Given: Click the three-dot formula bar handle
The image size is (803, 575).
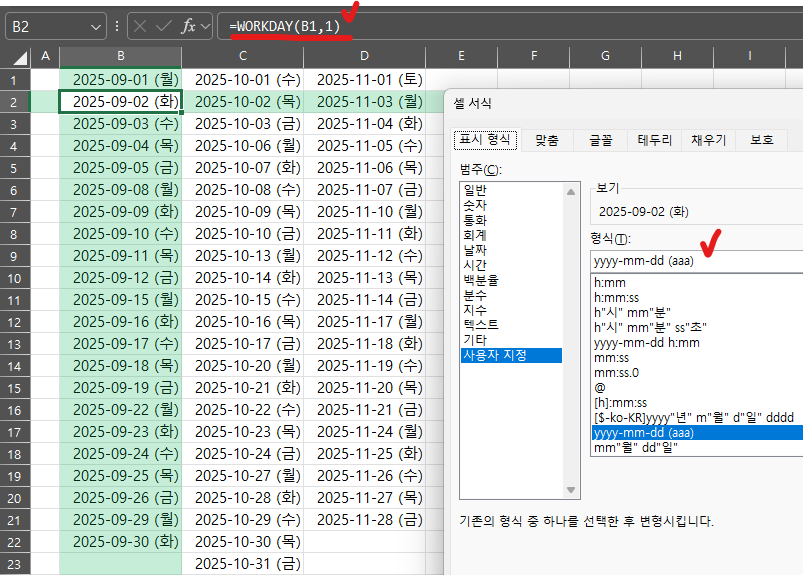Looking at the screenshot, I should point(117,27).
